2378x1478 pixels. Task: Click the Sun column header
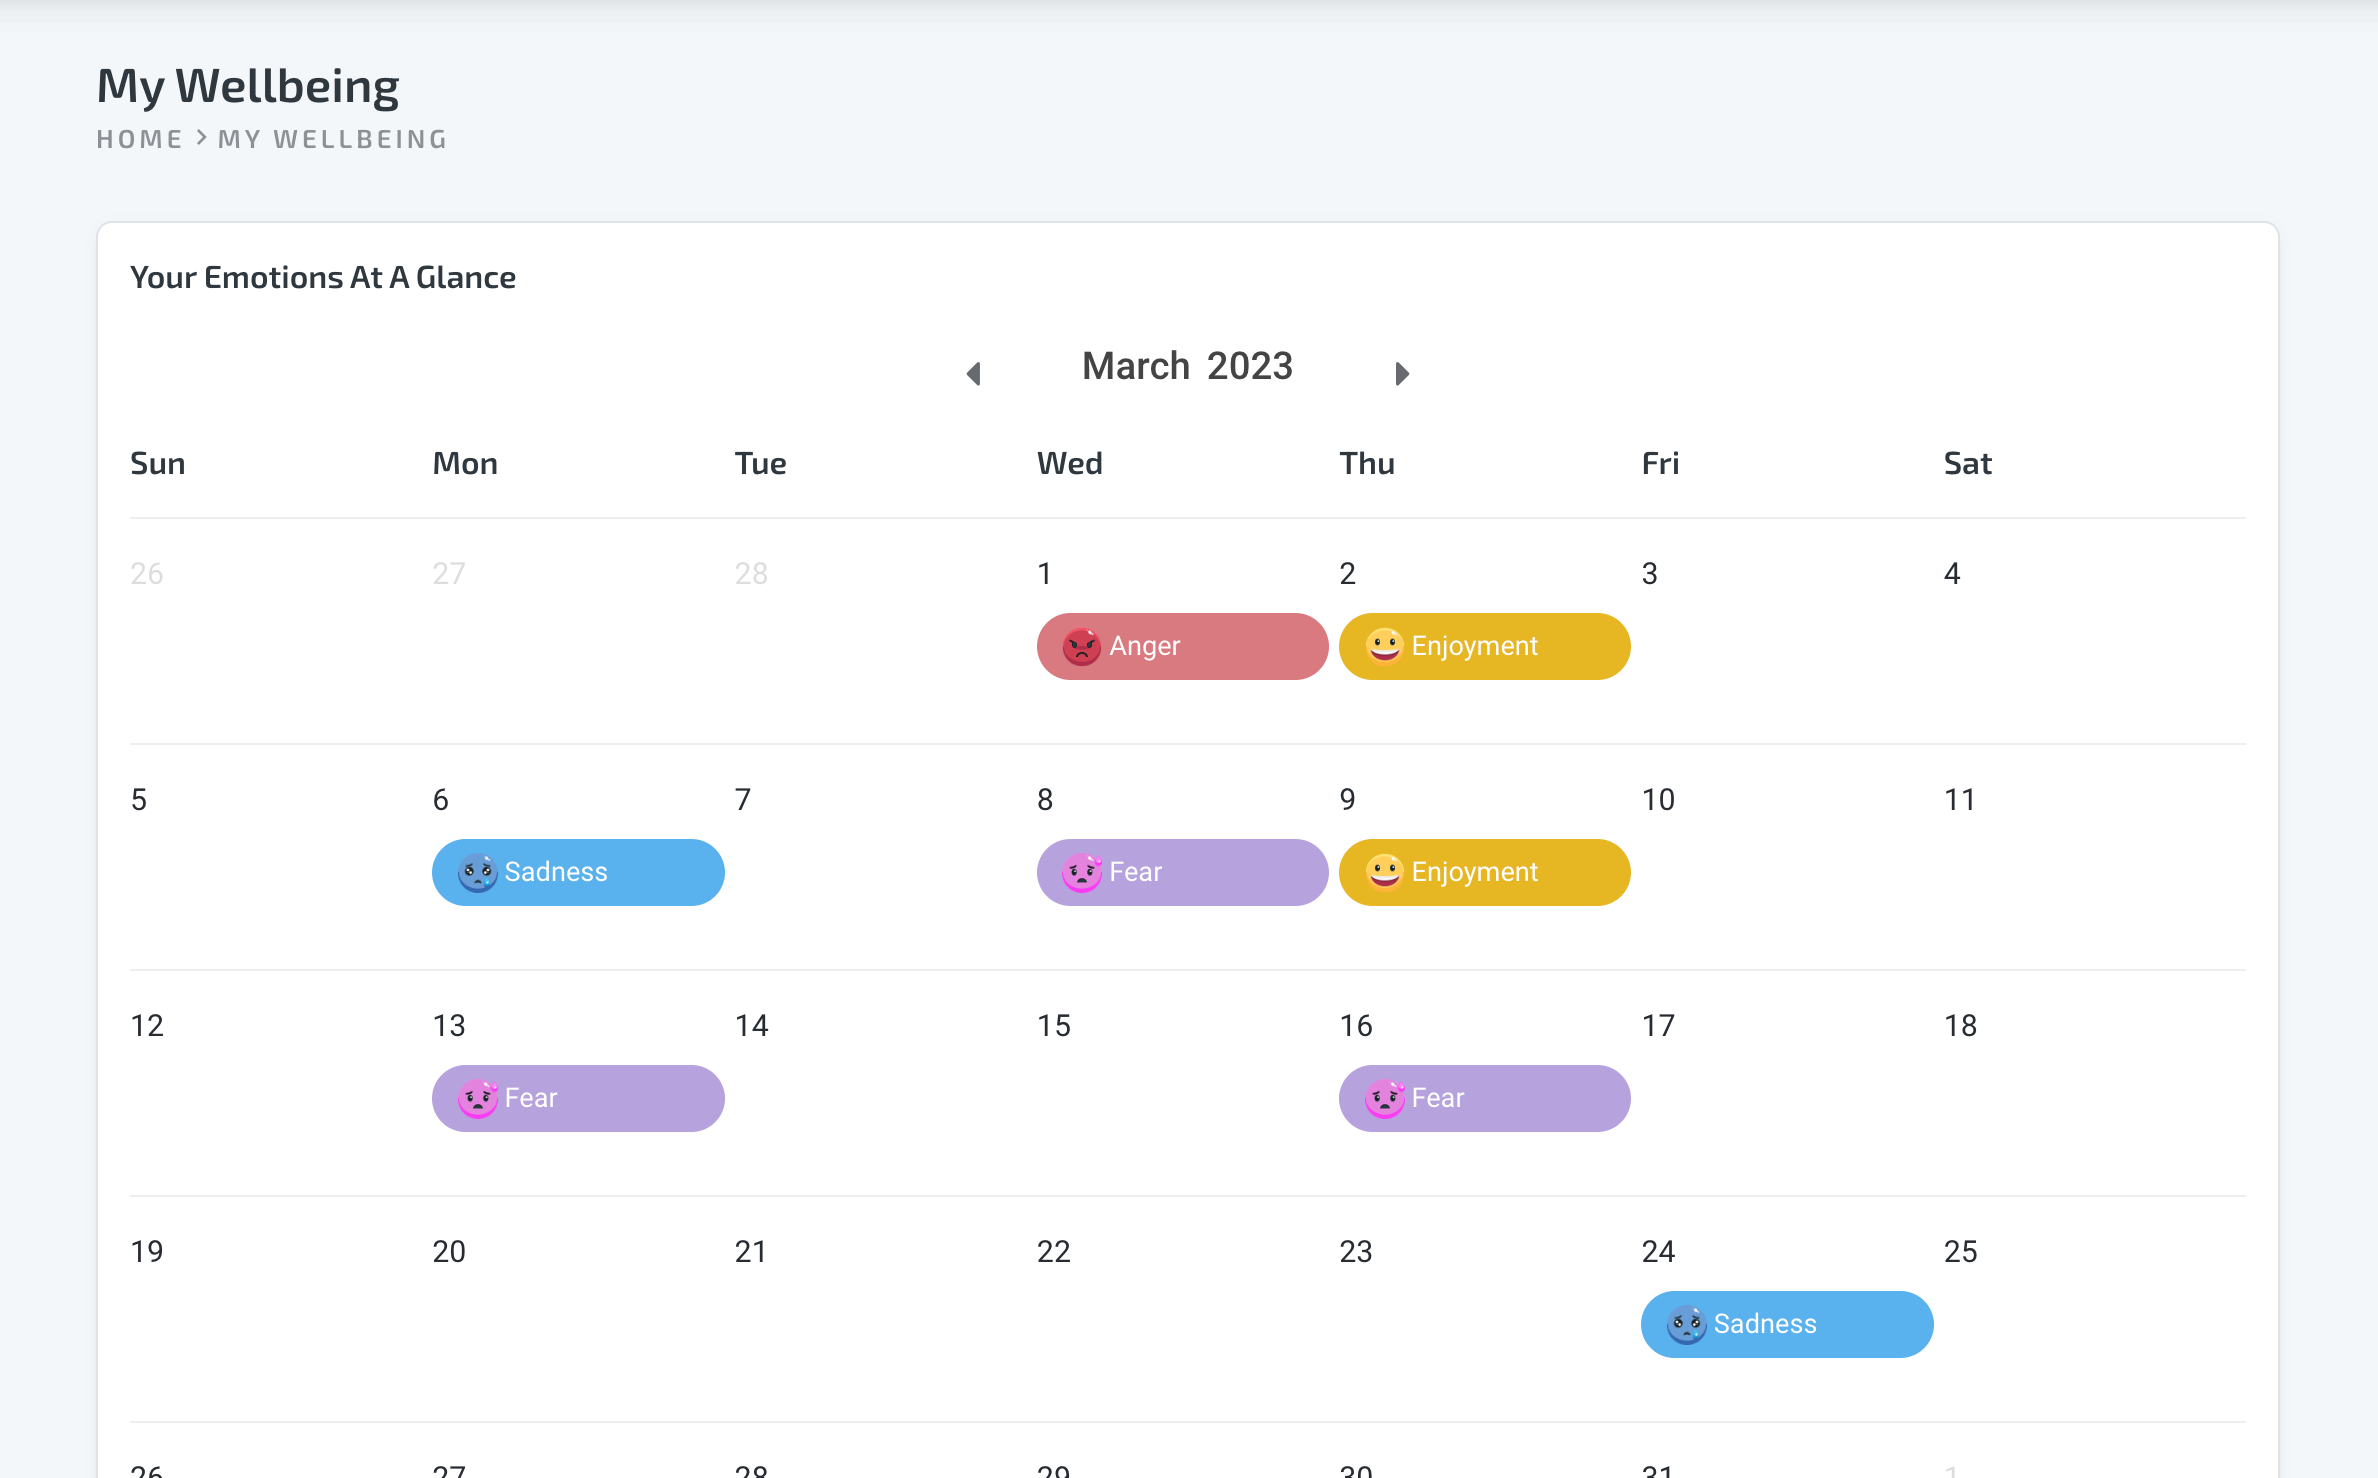pyautogui.click(x=158, y=464)
